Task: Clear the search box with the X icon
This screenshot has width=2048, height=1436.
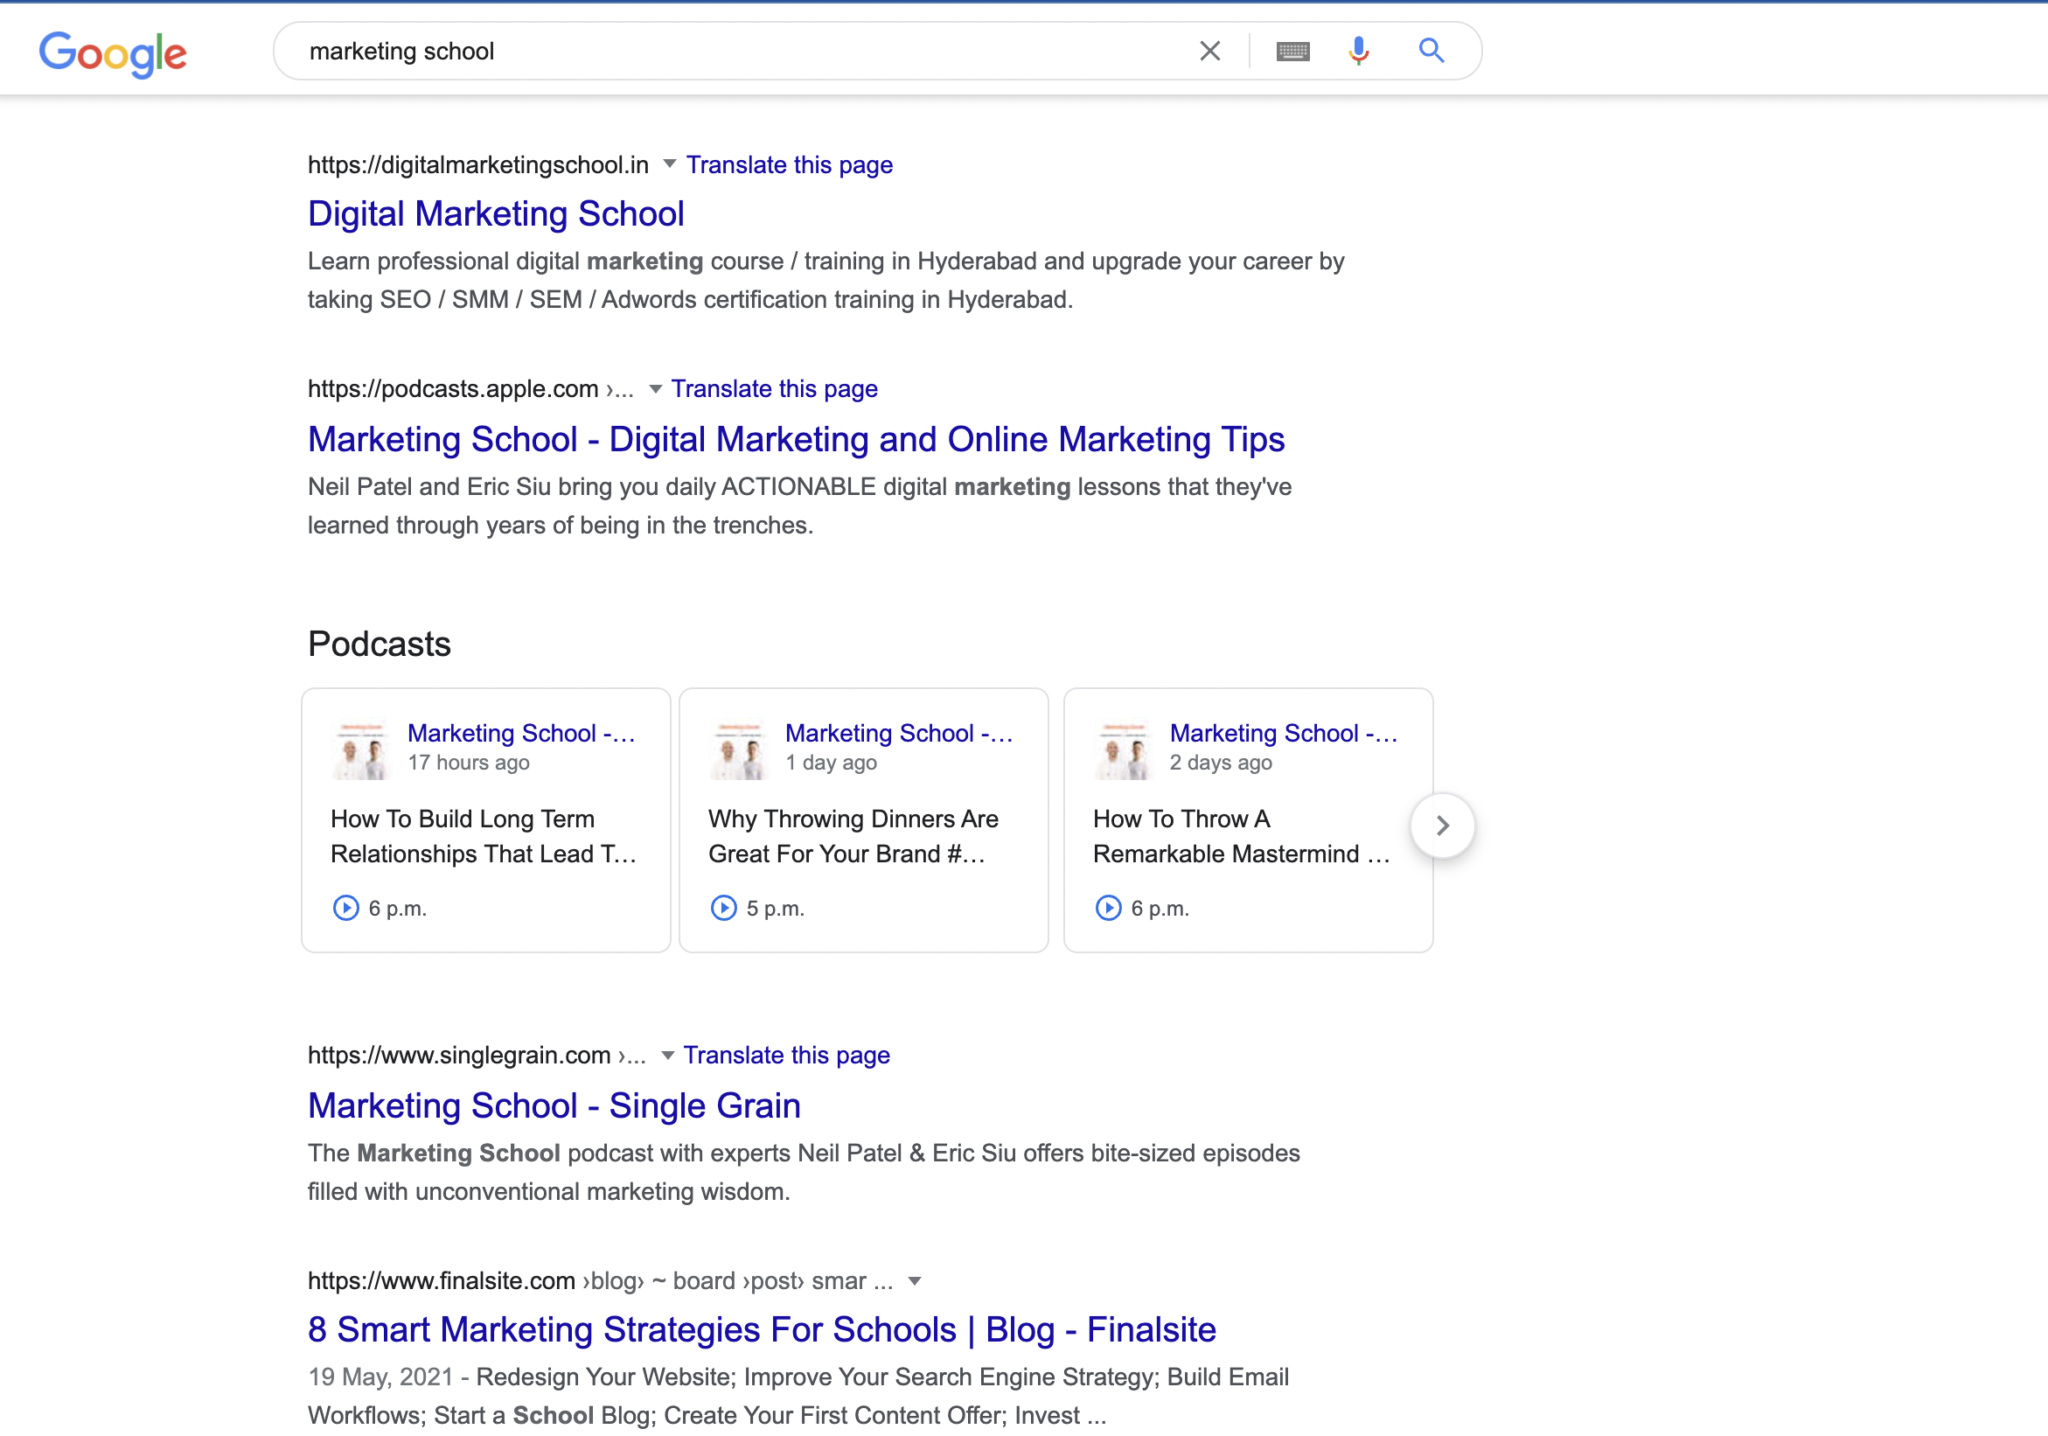Action: pyautogui.click(x=1210, y=51)
